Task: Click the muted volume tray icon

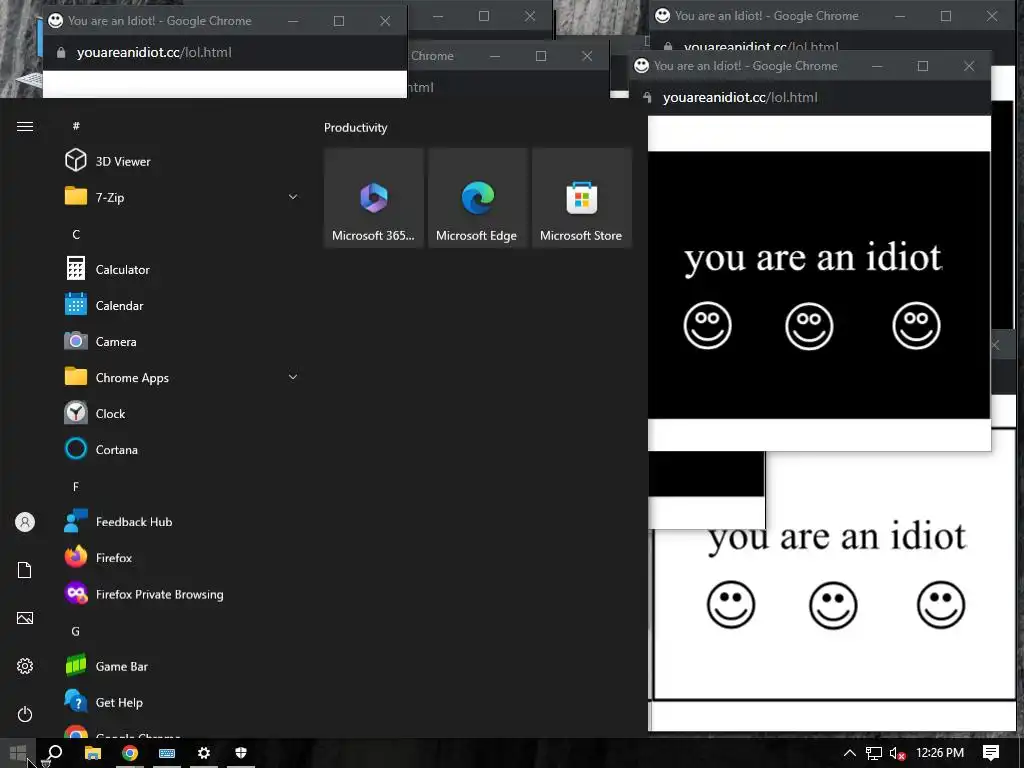Action: 897,754
